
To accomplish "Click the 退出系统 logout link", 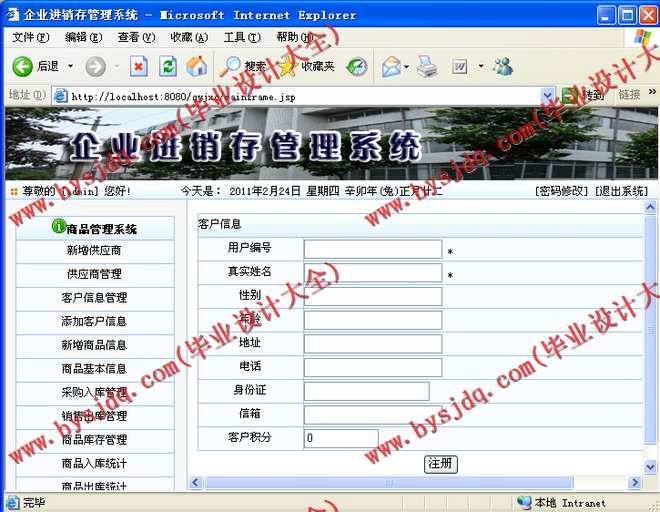I will (x=621, y=191).
